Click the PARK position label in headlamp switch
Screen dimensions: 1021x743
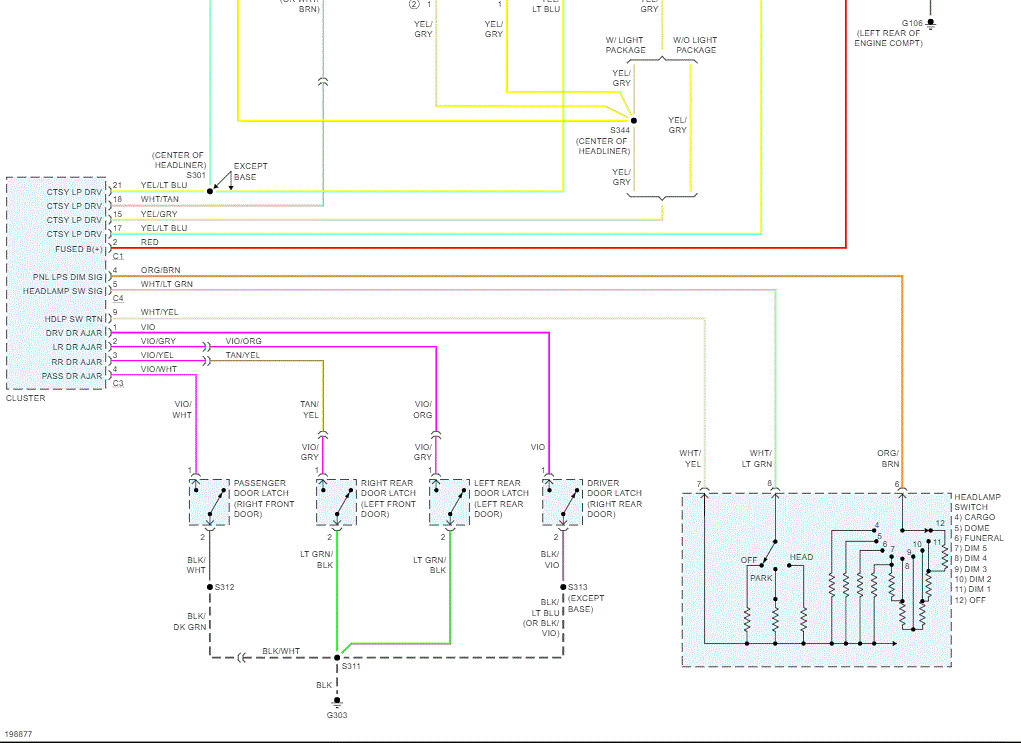pos(761,578)
